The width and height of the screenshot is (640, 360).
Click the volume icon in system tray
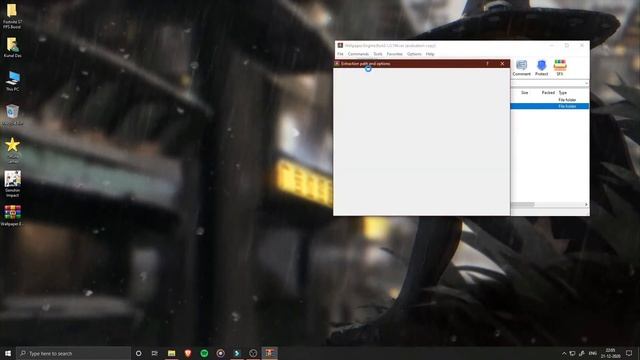582,353
